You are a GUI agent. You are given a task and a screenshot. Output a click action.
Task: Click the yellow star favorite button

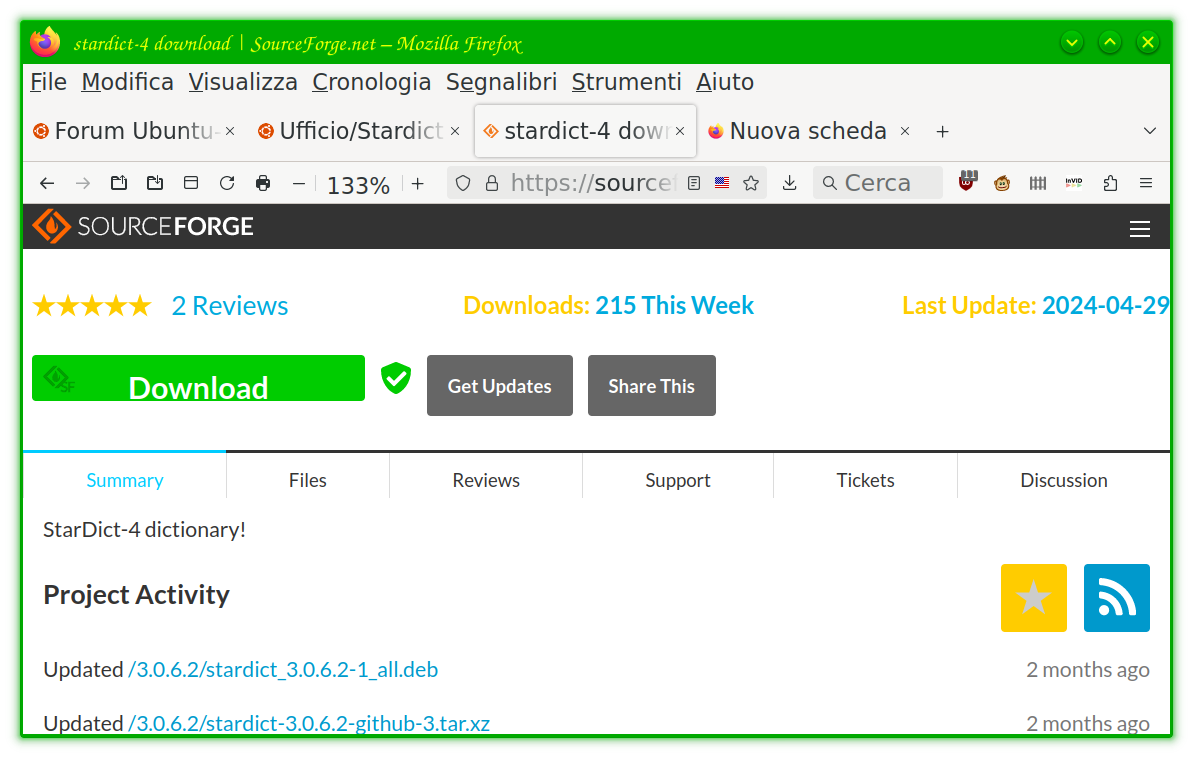[1033, 598]
